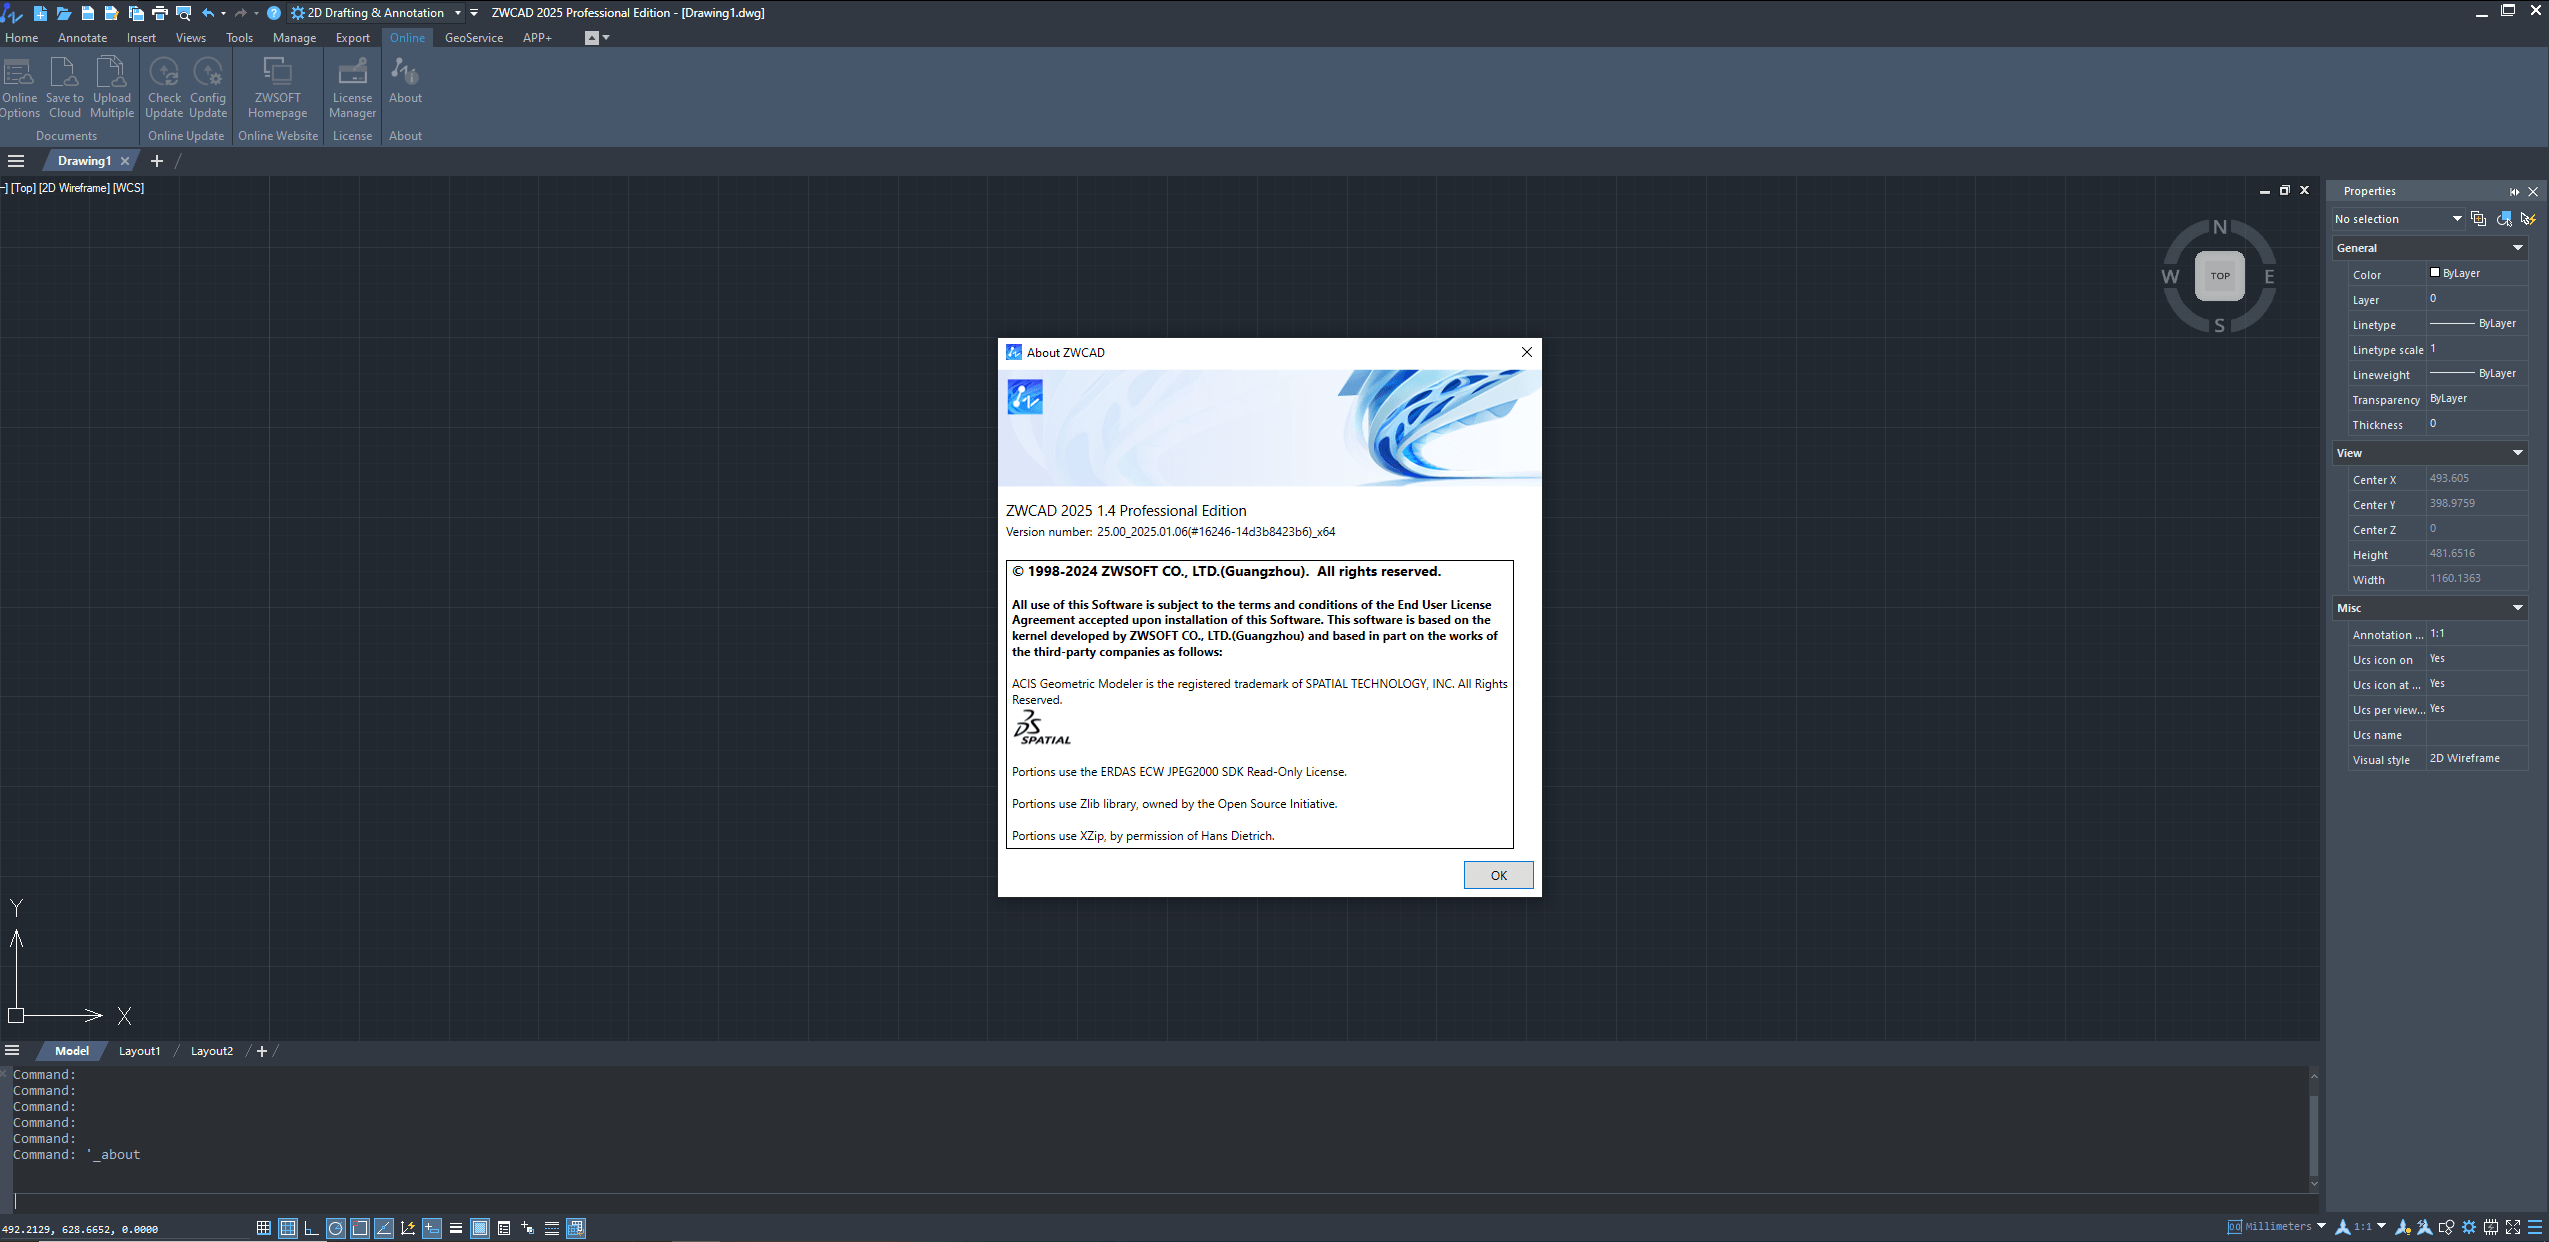Open the 1:1 annotation scale dropdown
The image size is (2549, 1242).
(2381, 1227)
